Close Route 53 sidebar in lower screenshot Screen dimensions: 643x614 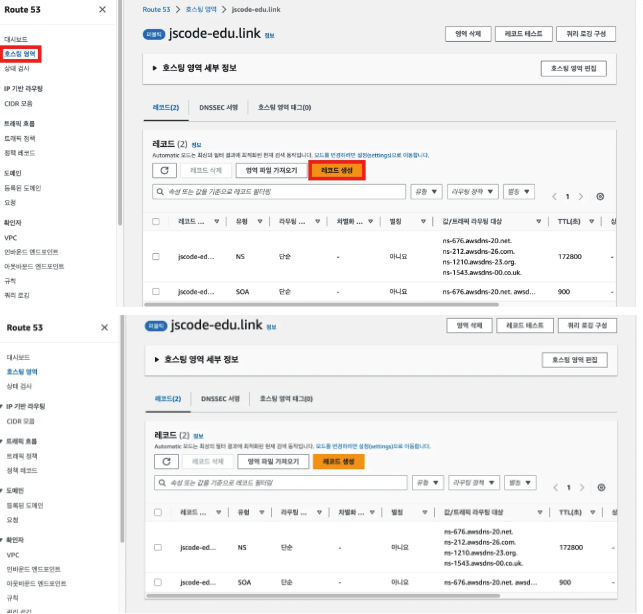[x=105, y=327]
